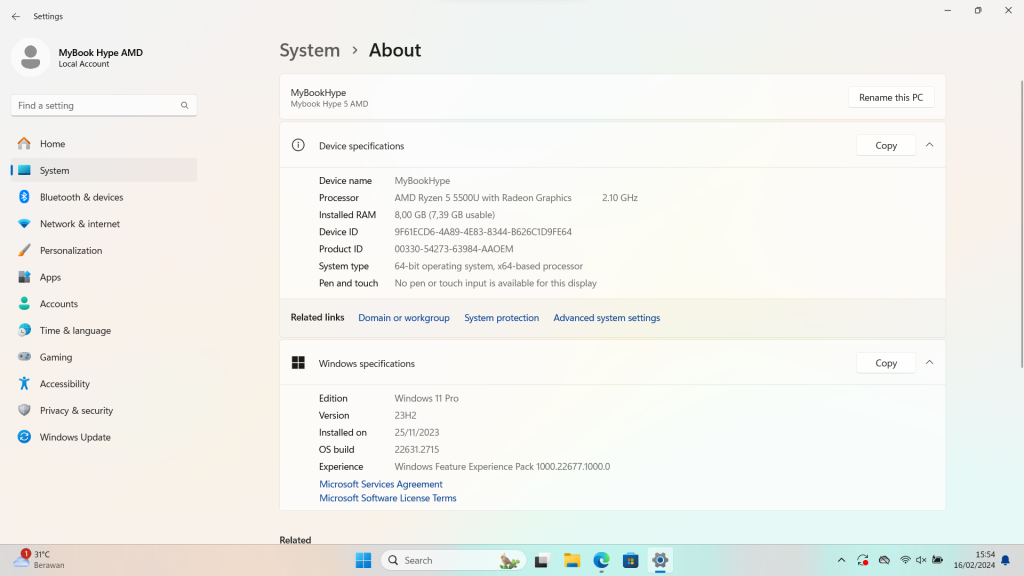Click the Accessibility sidebar icon
1024x576 pixels.
(24, 384)
